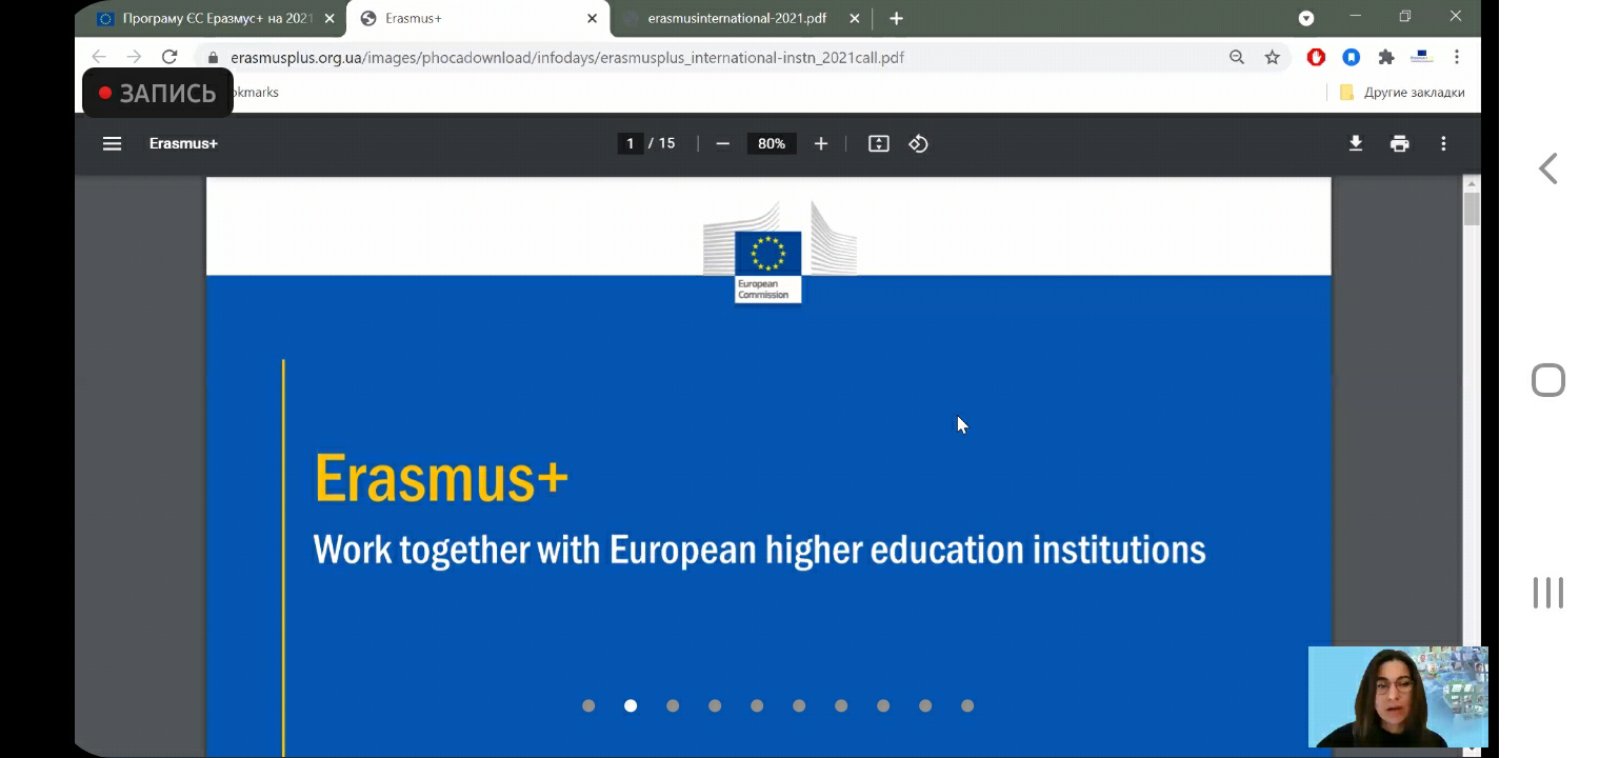Screen dimensions: 1600x758
Task: Bookmark this page with star icon
Action: [x=1272, y=57]
